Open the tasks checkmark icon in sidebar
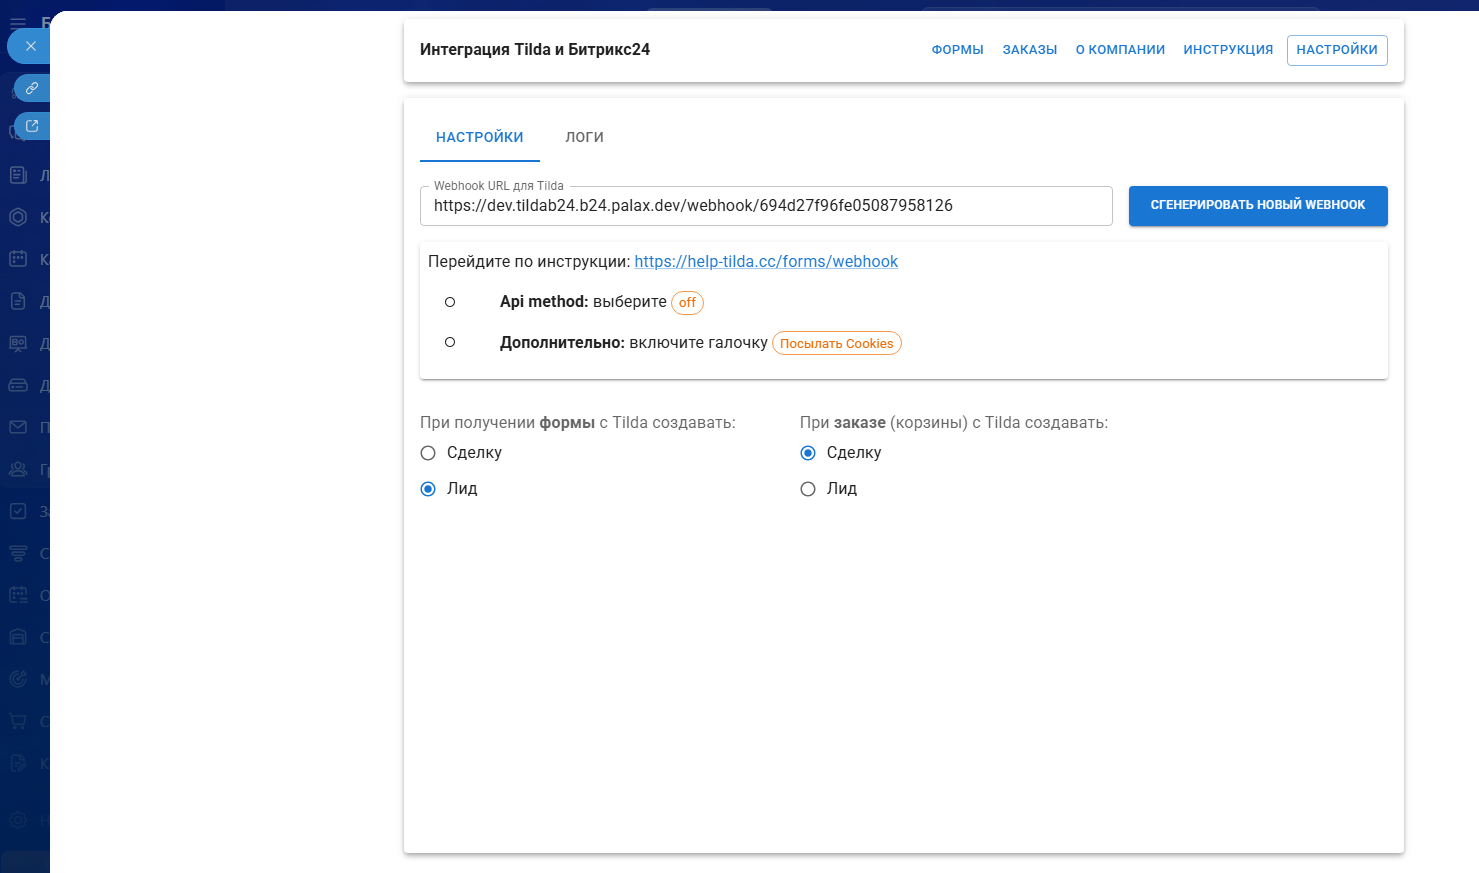This screenshot has height=873, width=1479. [x=18, y=511]
